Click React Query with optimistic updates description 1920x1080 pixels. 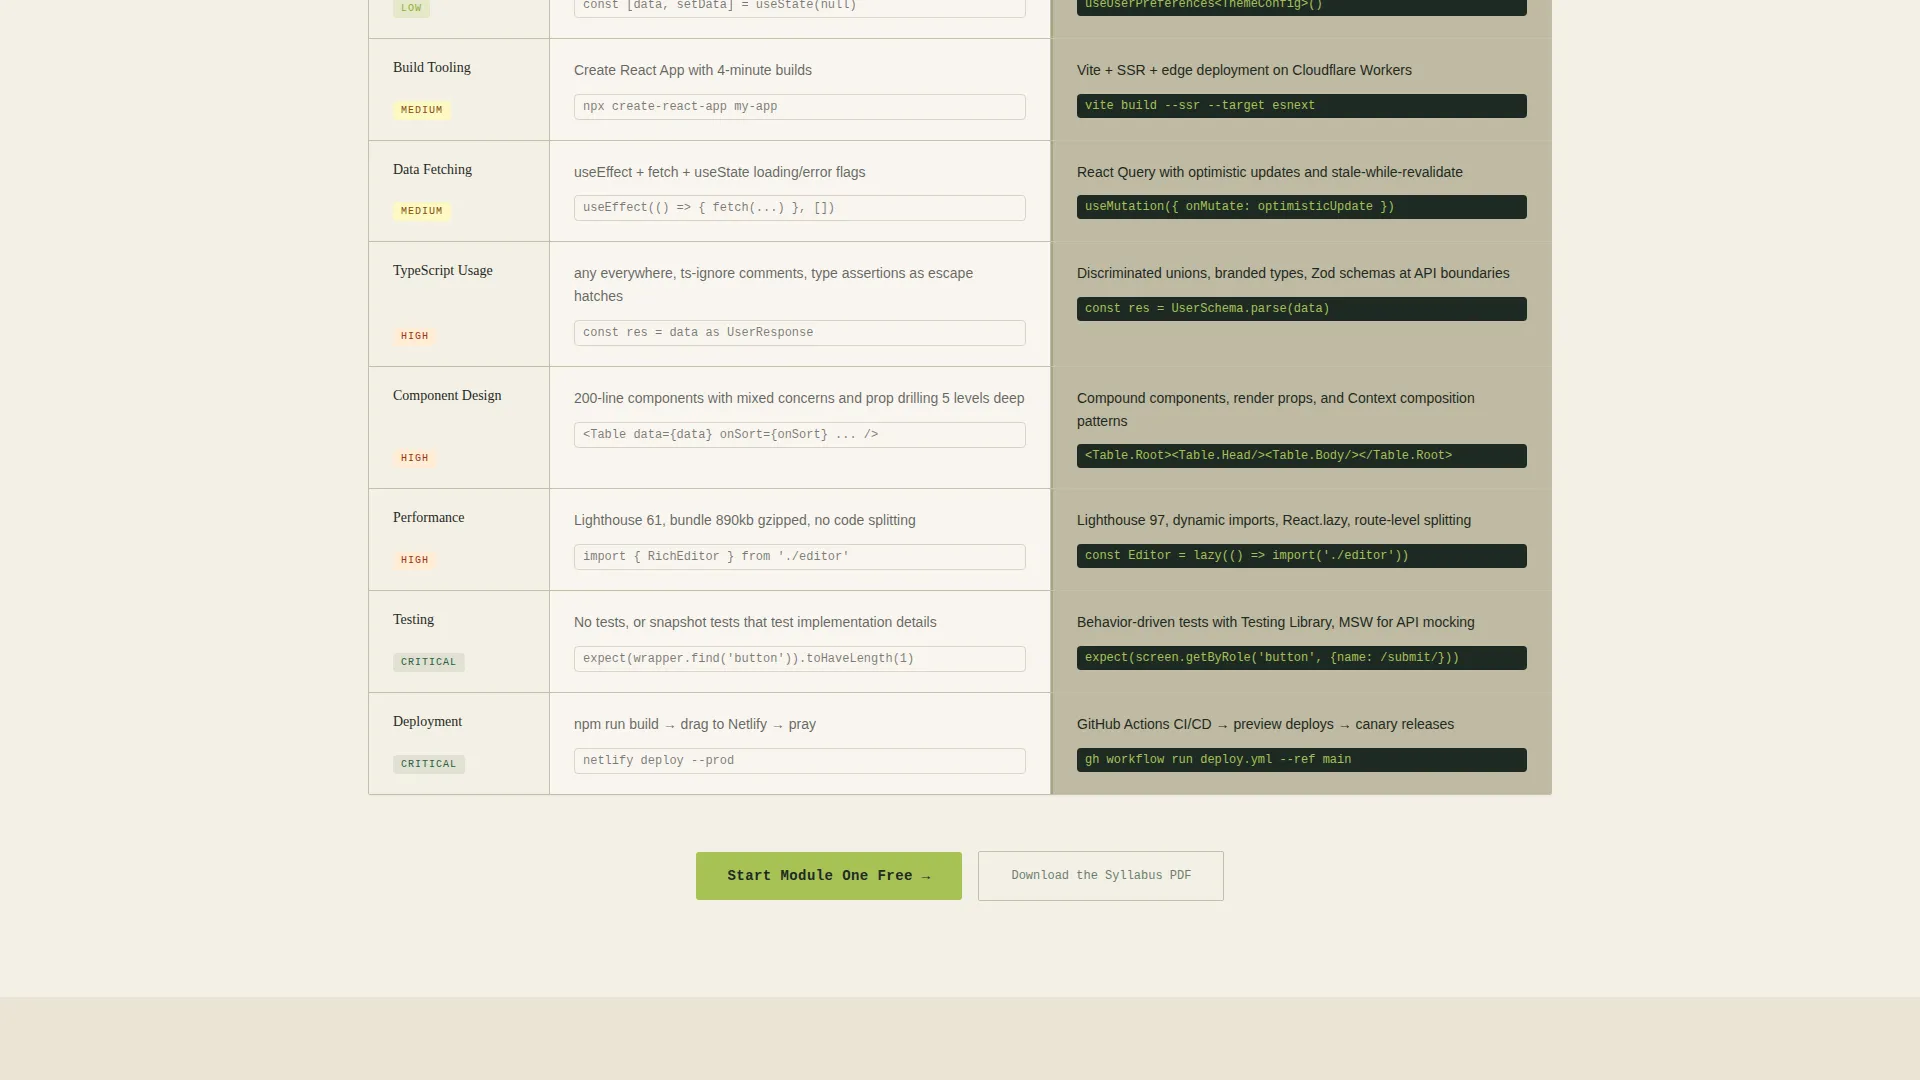[x=1269, y=172]
